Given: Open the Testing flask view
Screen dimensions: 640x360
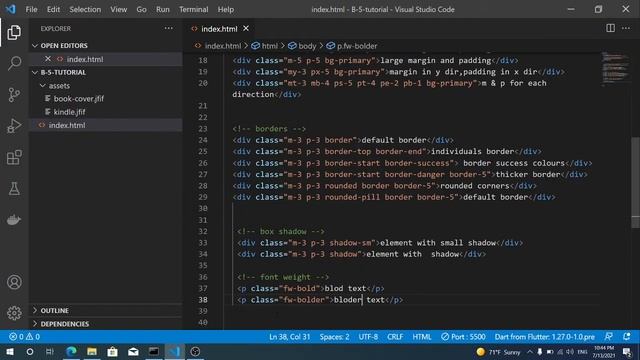Looking at the screenshot, I should pos(14,189).
